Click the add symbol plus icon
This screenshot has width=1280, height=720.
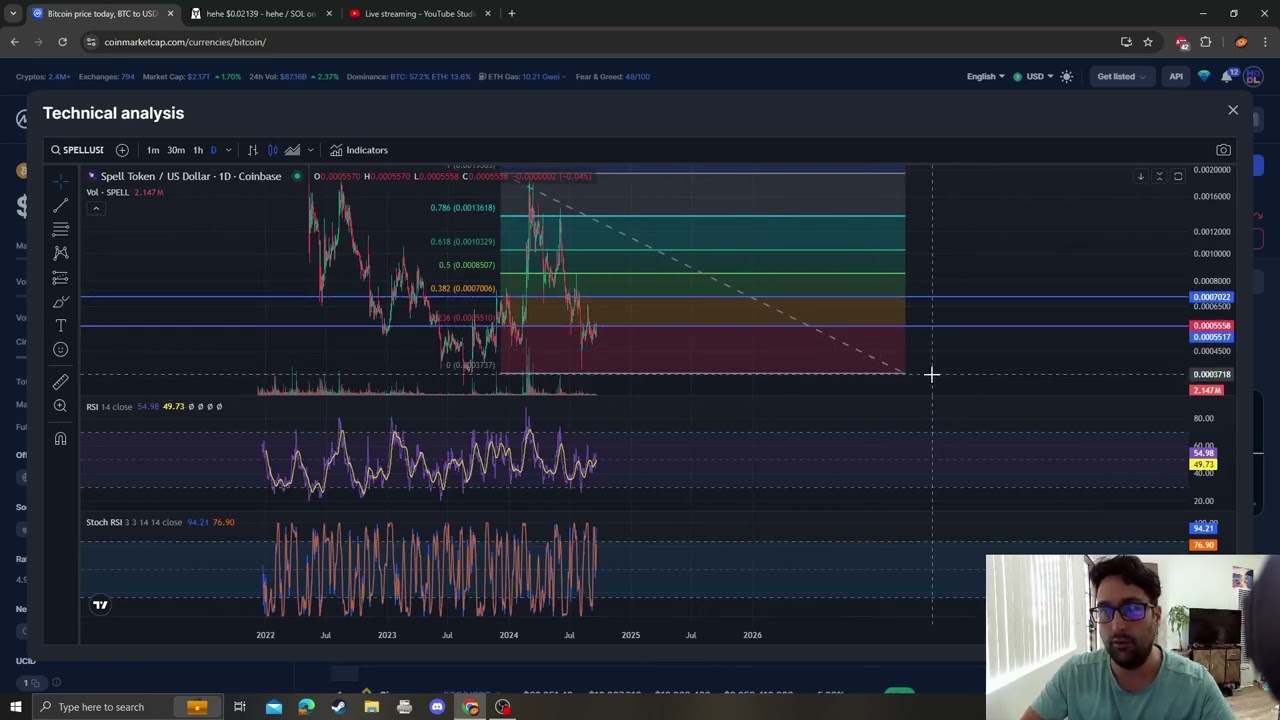[x=122, y=150]
